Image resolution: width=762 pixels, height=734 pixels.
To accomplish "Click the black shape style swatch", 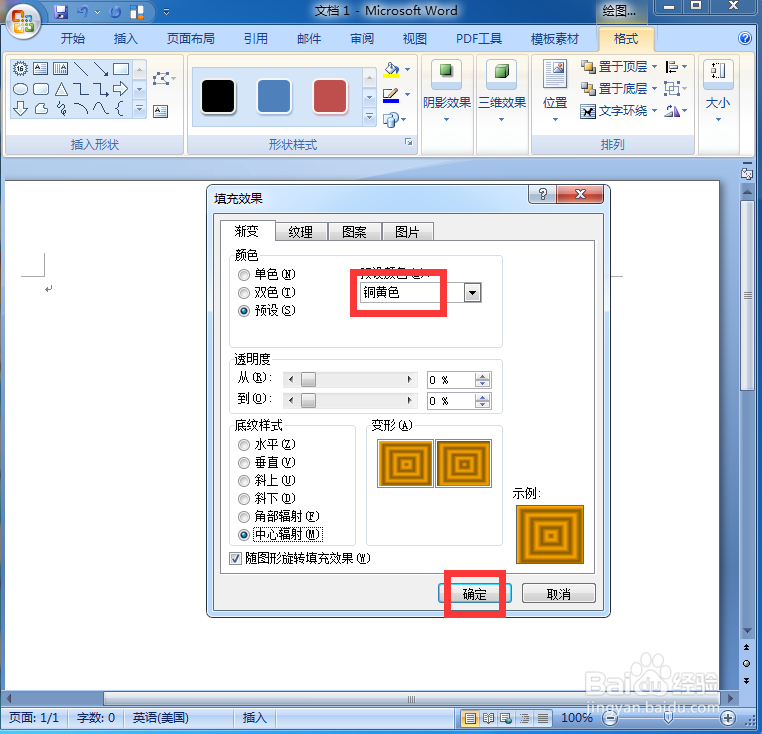I will click(218, 96).
